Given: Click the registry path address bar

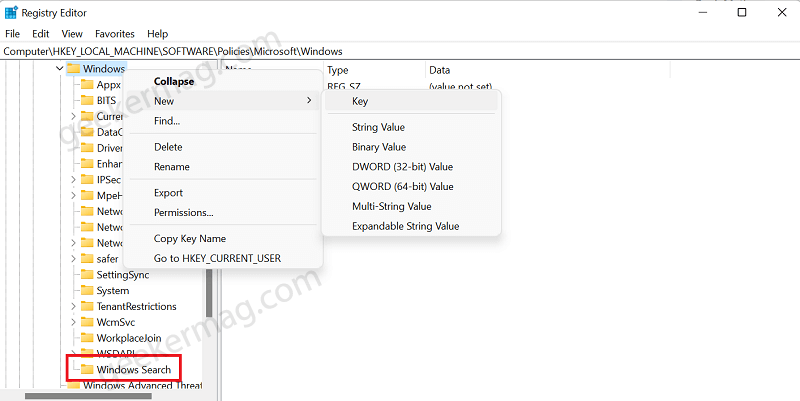Looking at the screenshot, I should tap(400, 51).
